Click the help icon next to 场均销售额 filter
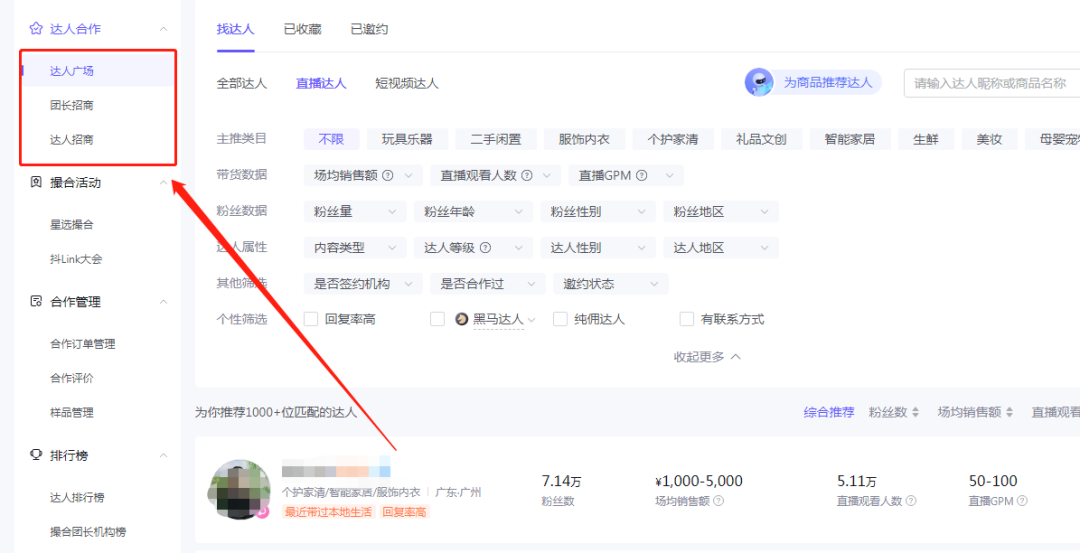The width and height of the screenshot is (1080, 553). 388,175
